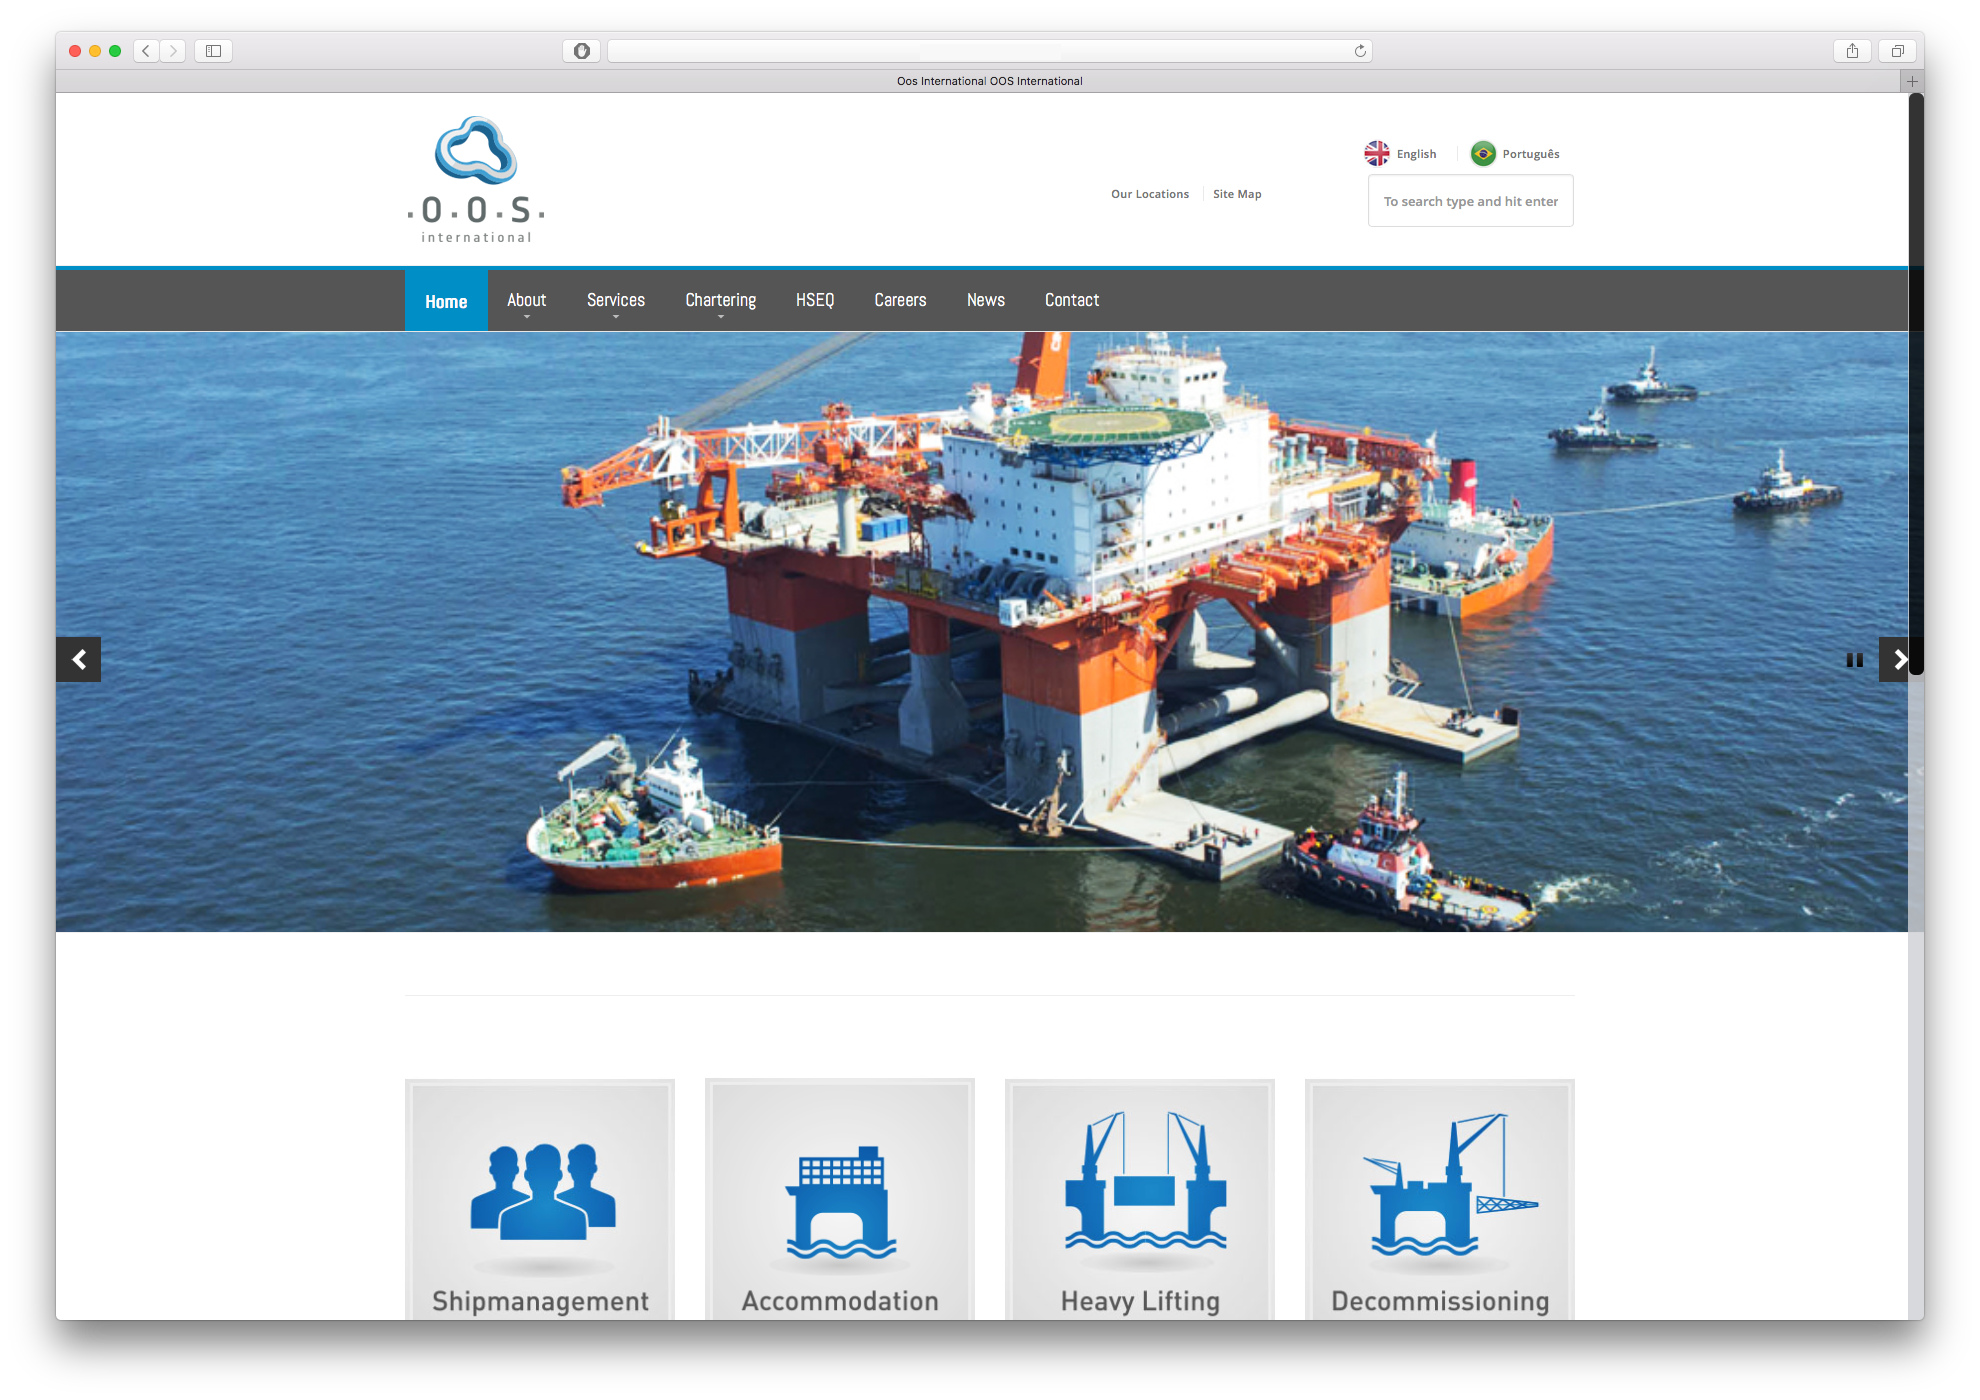Pause the image carousel slideshow
This screenshot has height=1400, width=1980.
pos(1856,659)
